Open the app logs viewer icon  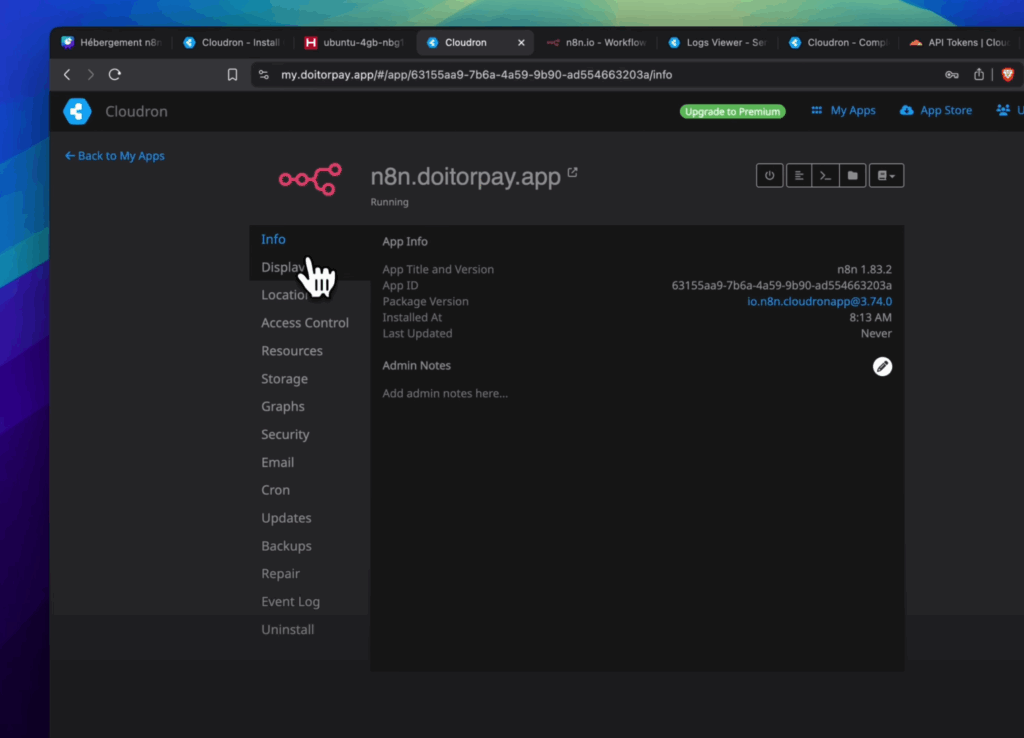[x=798, y=175]
